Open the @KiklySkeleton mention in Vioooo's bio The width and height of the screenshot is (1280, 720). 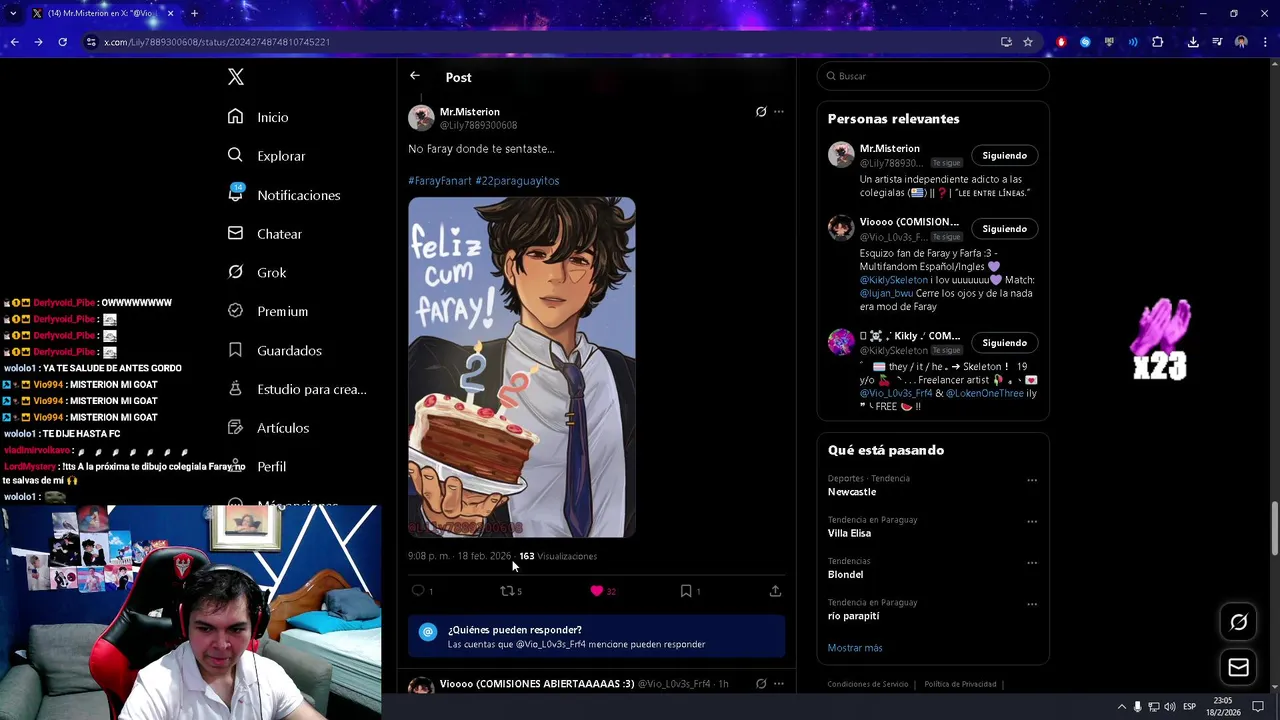click(x=894, y=281)
